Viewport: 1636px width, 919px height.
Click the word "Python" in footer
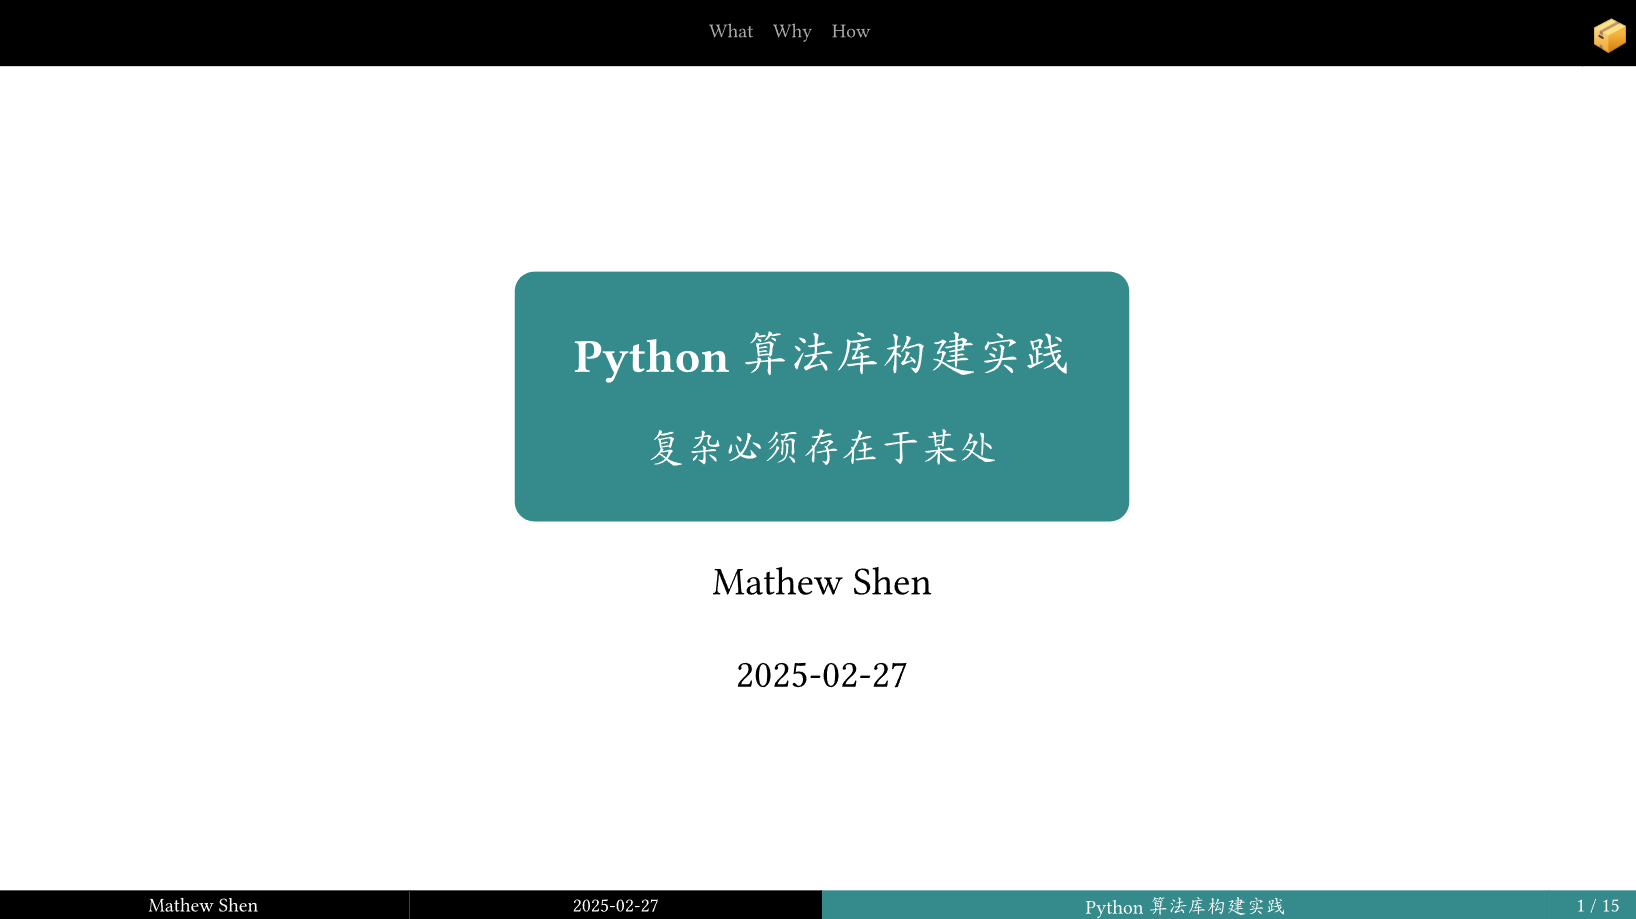pos(1113,907)
